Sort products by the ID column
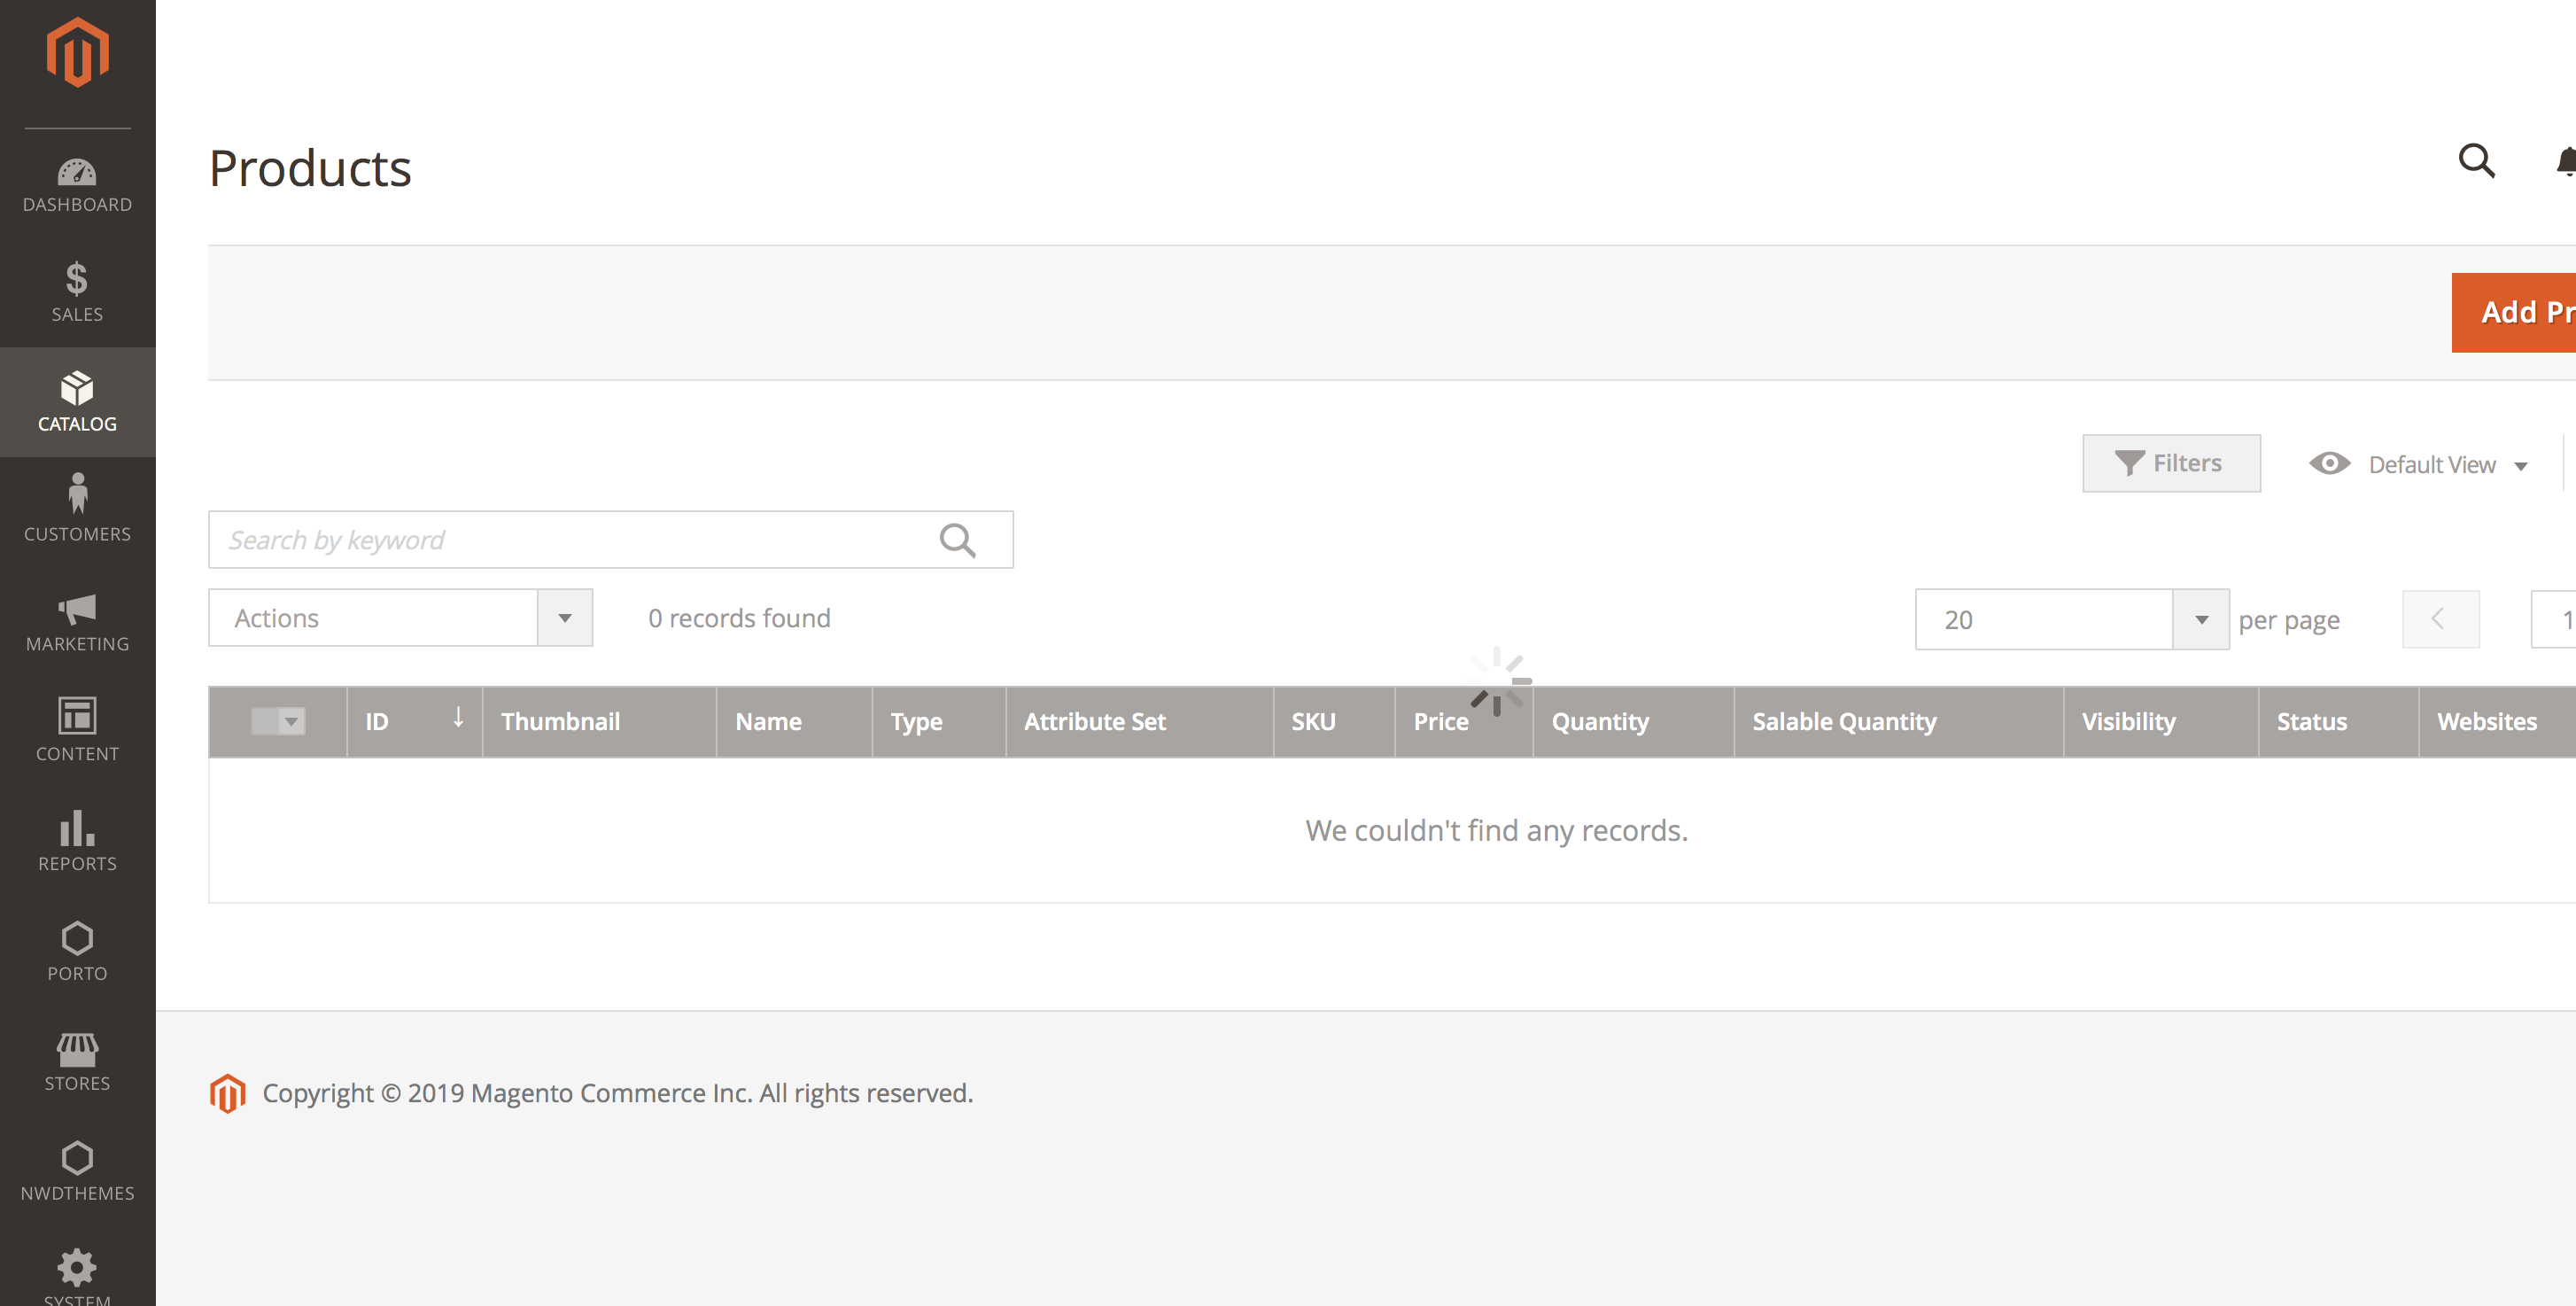This screenshot has width=2576, height=1306. tap(377, 721)
